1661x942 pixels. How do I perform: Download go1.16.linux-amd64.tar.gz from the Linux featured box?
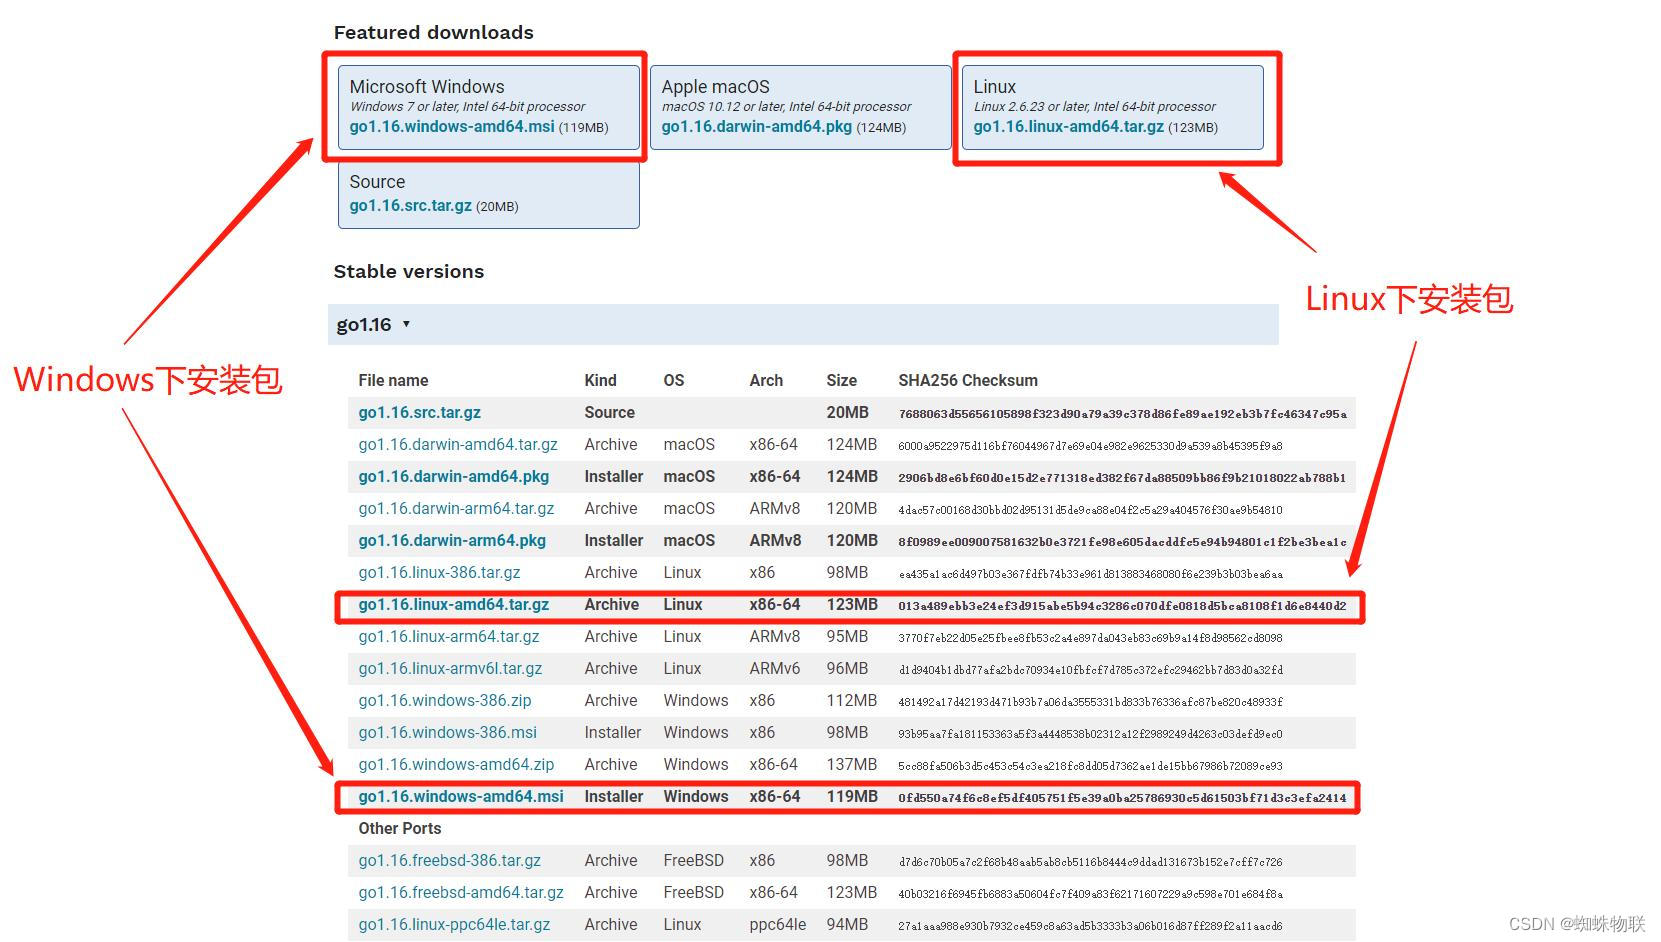(x=1069, y=127)
